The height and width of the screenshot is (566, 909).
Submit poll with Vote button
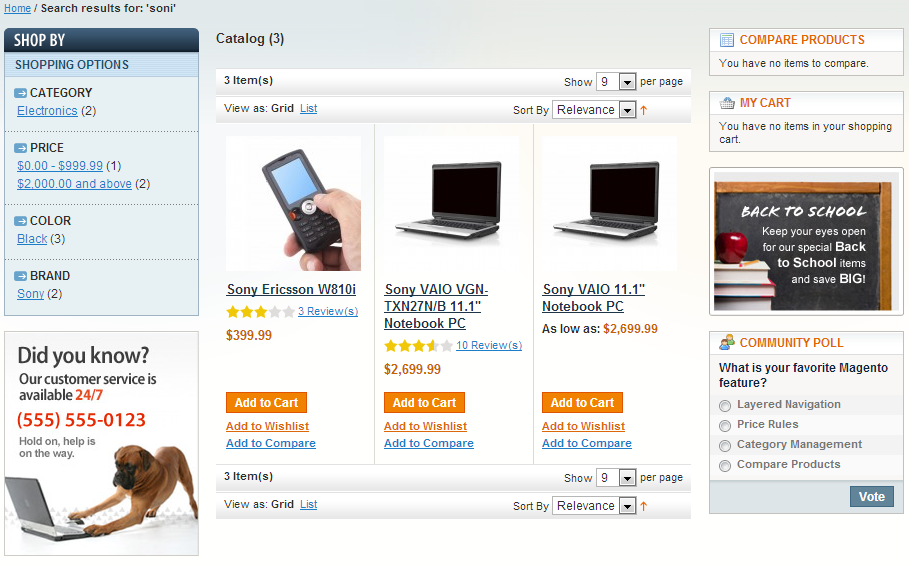click(x=871, y=497)
